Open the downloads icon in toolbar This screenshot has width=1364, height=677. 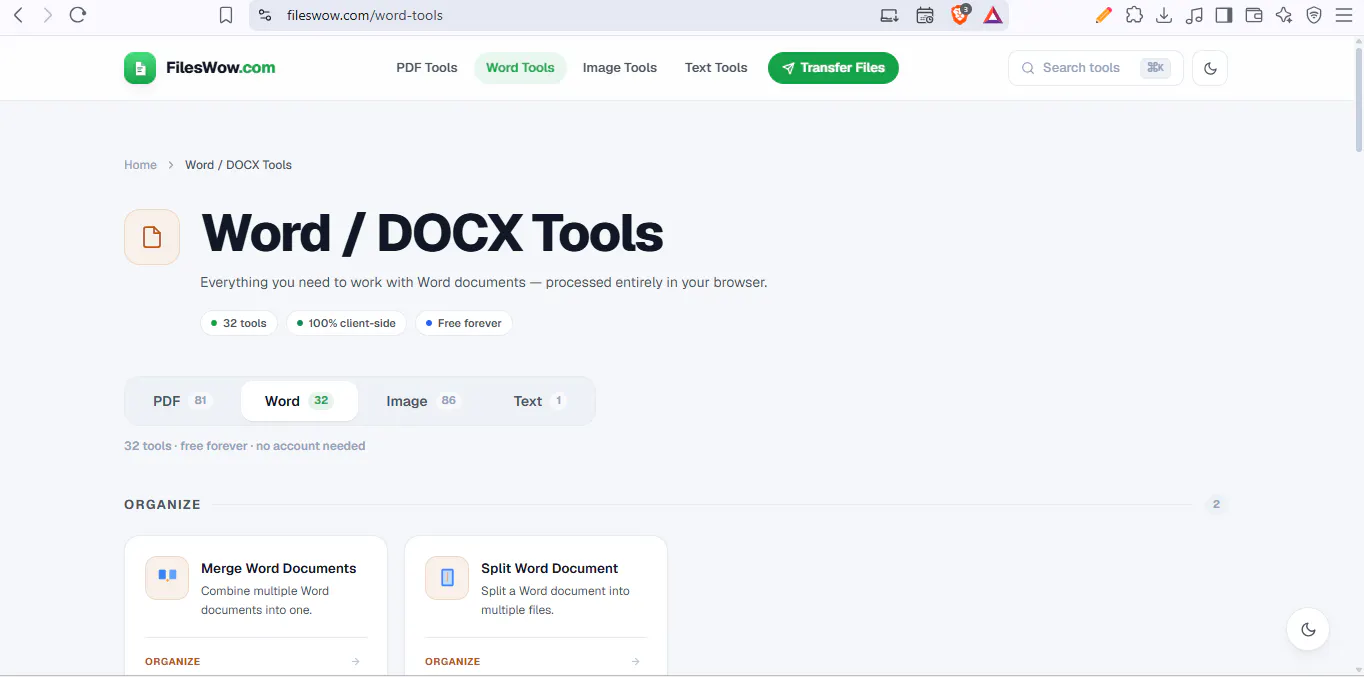(x=1164, y=15)
